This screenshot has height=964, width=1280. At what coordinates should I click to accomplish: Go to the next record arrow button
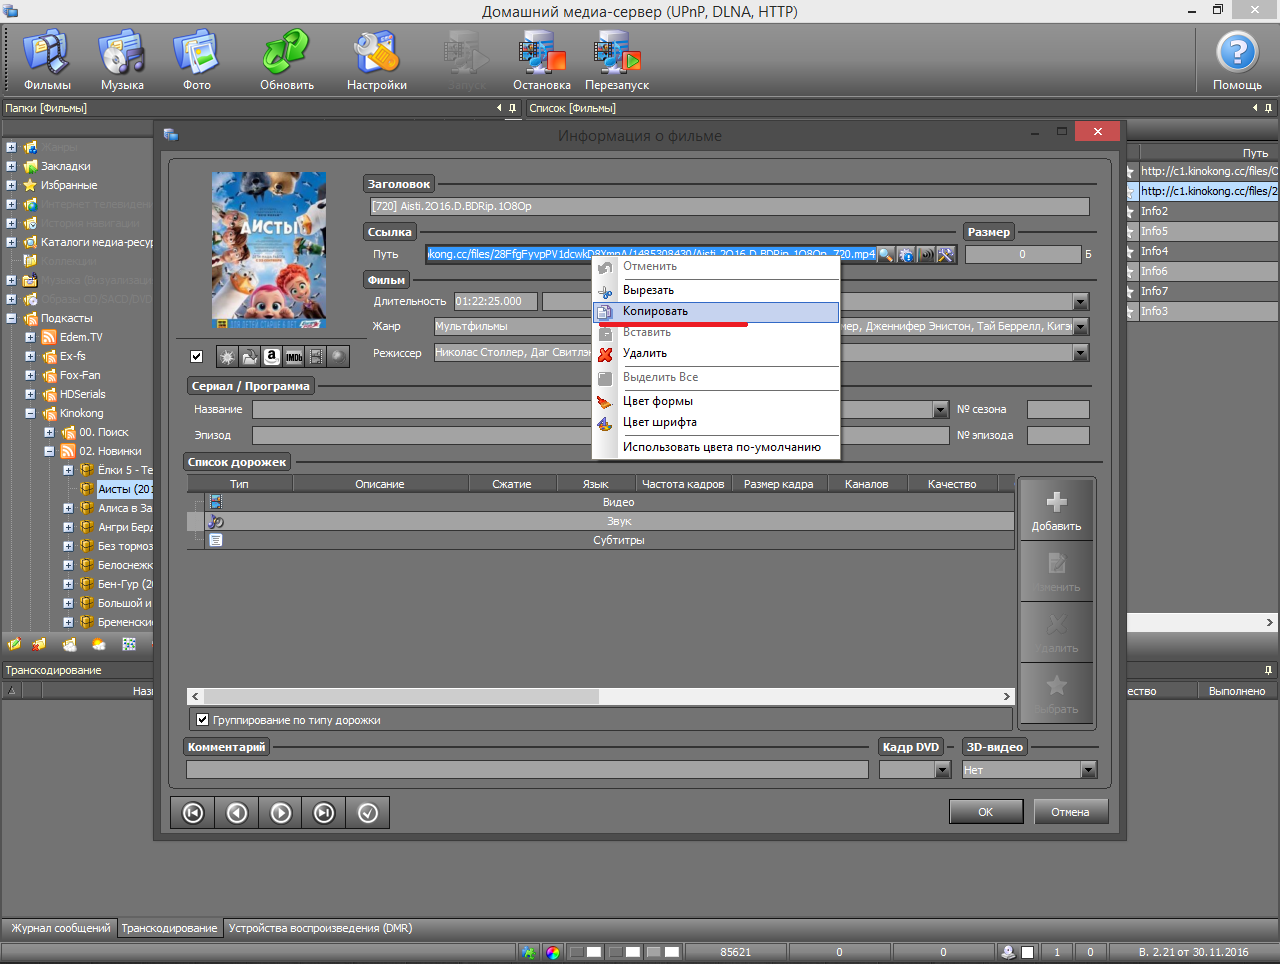tap(281, 813)
